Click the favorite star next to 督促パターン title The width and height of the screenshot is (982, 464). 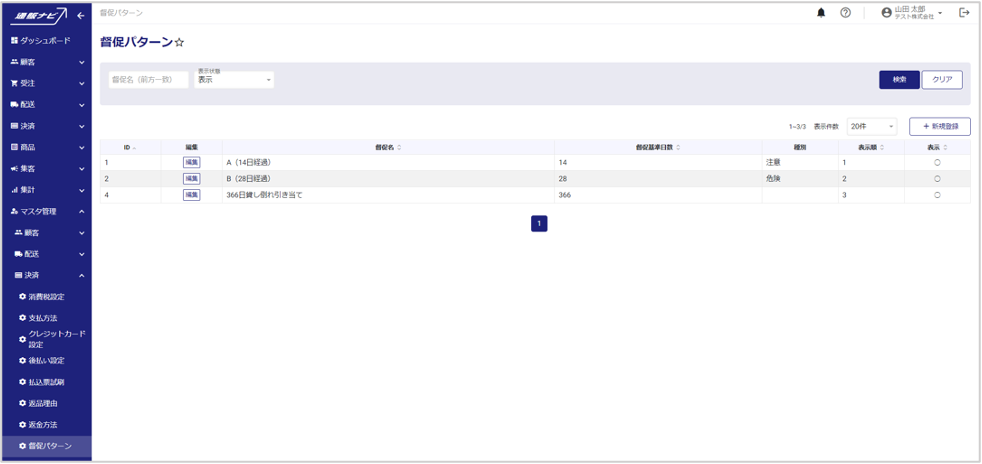click(x=180, y=43)
